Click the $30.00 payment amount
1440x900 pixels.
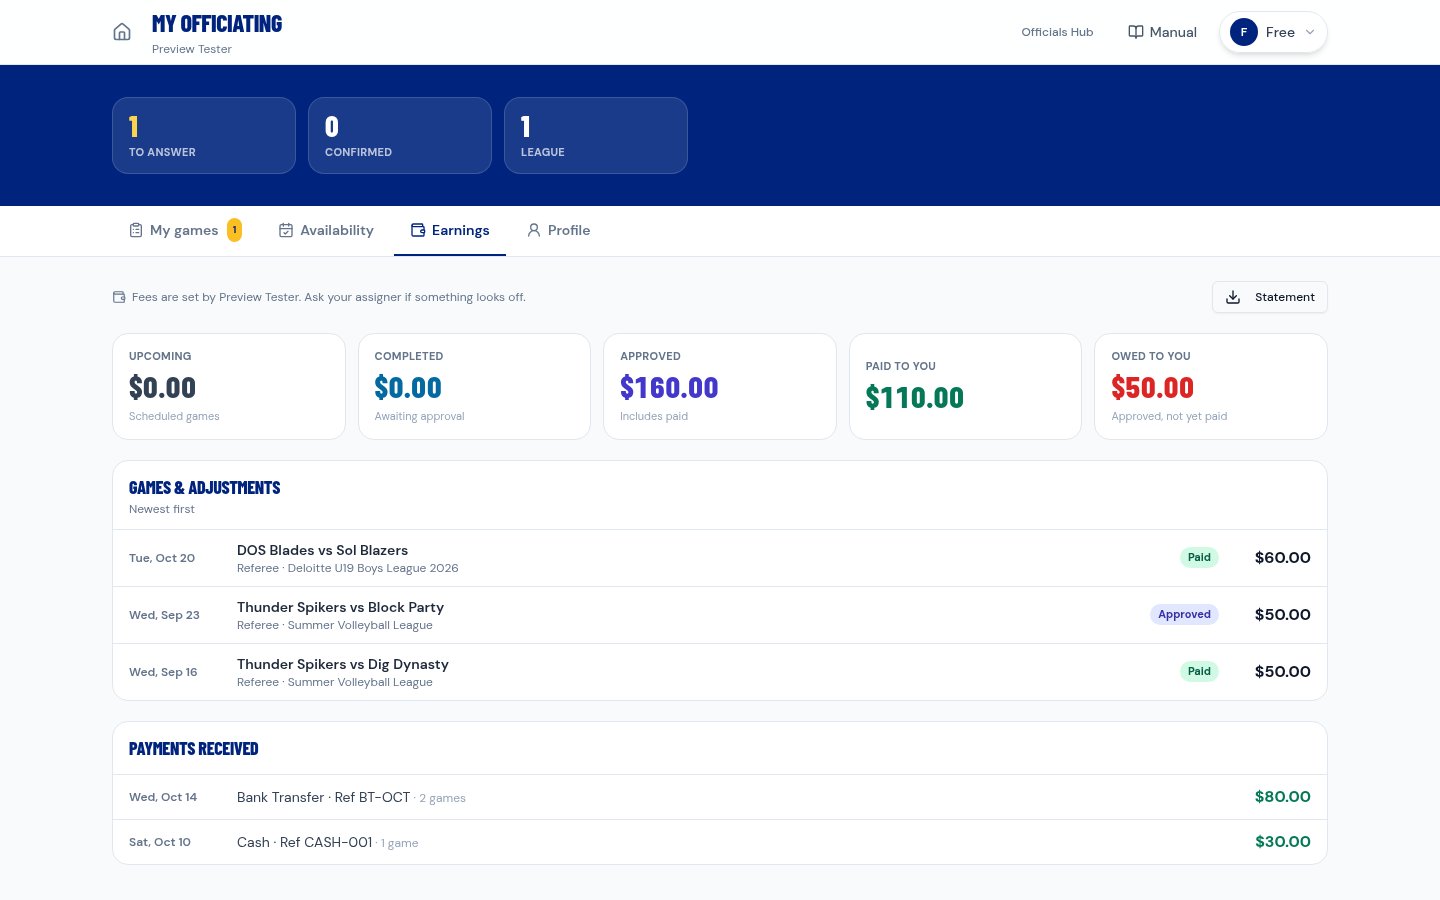click(x=1283, y=842)
